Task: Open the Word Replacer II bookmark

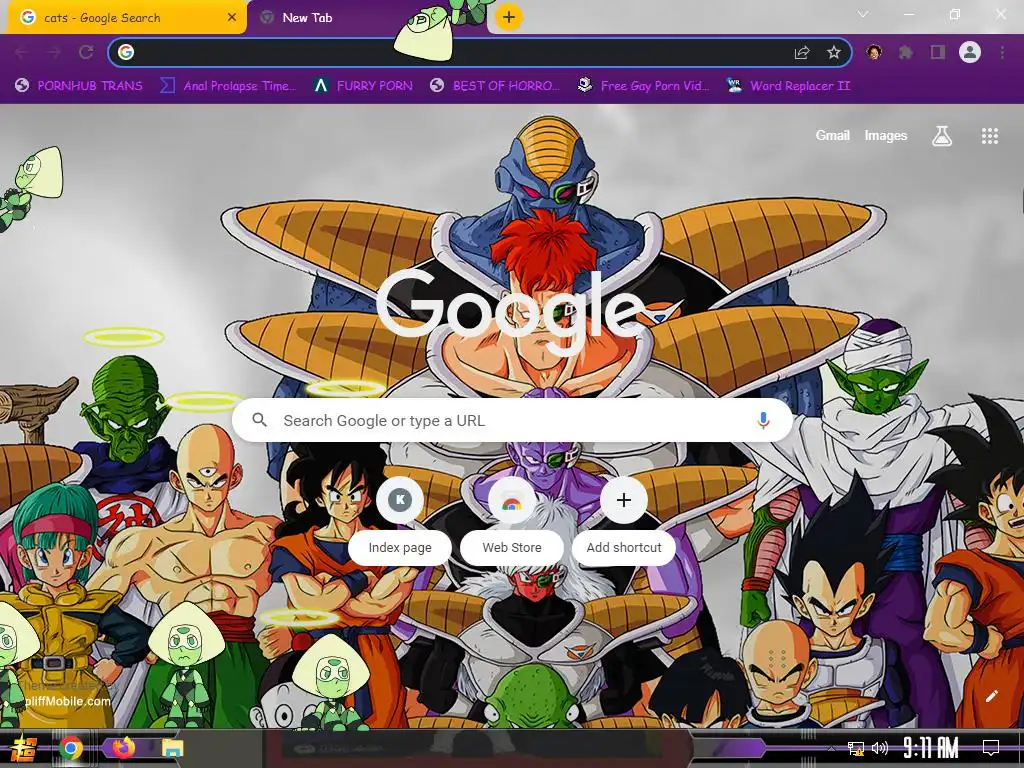Action: click(788, 86)
